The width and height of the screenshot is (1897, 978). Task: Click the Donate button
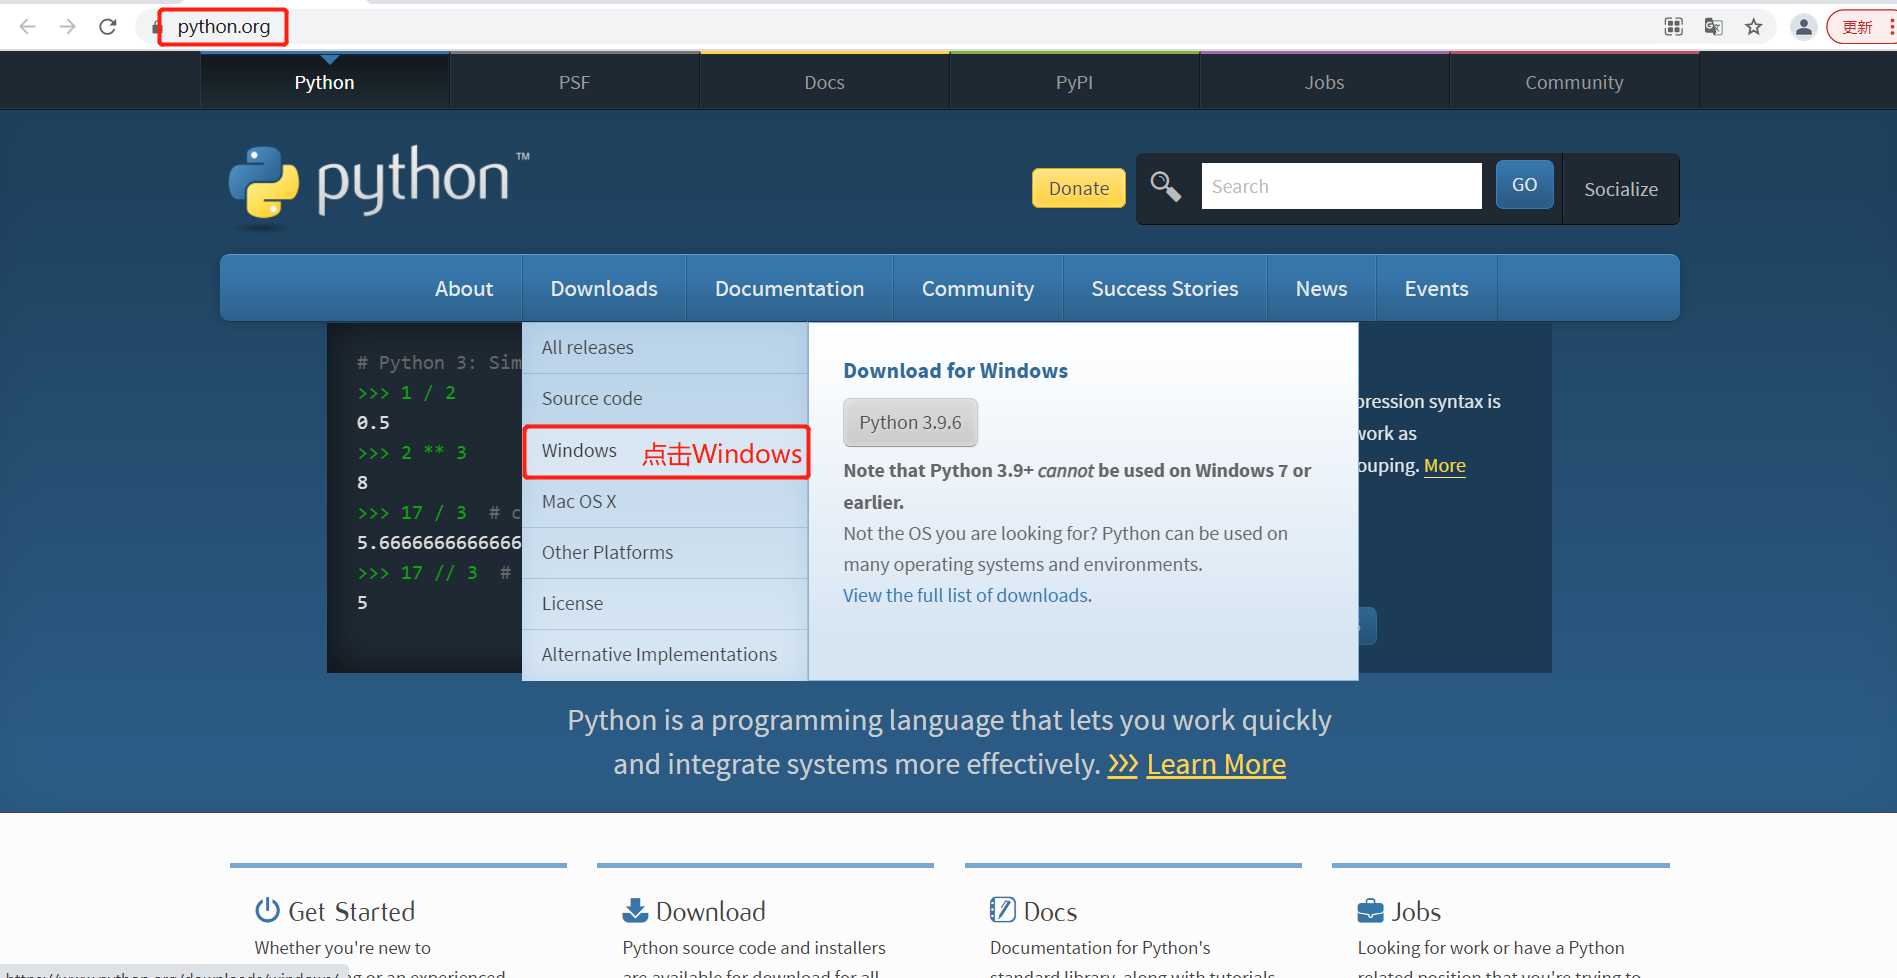[x=1078, y=188]
